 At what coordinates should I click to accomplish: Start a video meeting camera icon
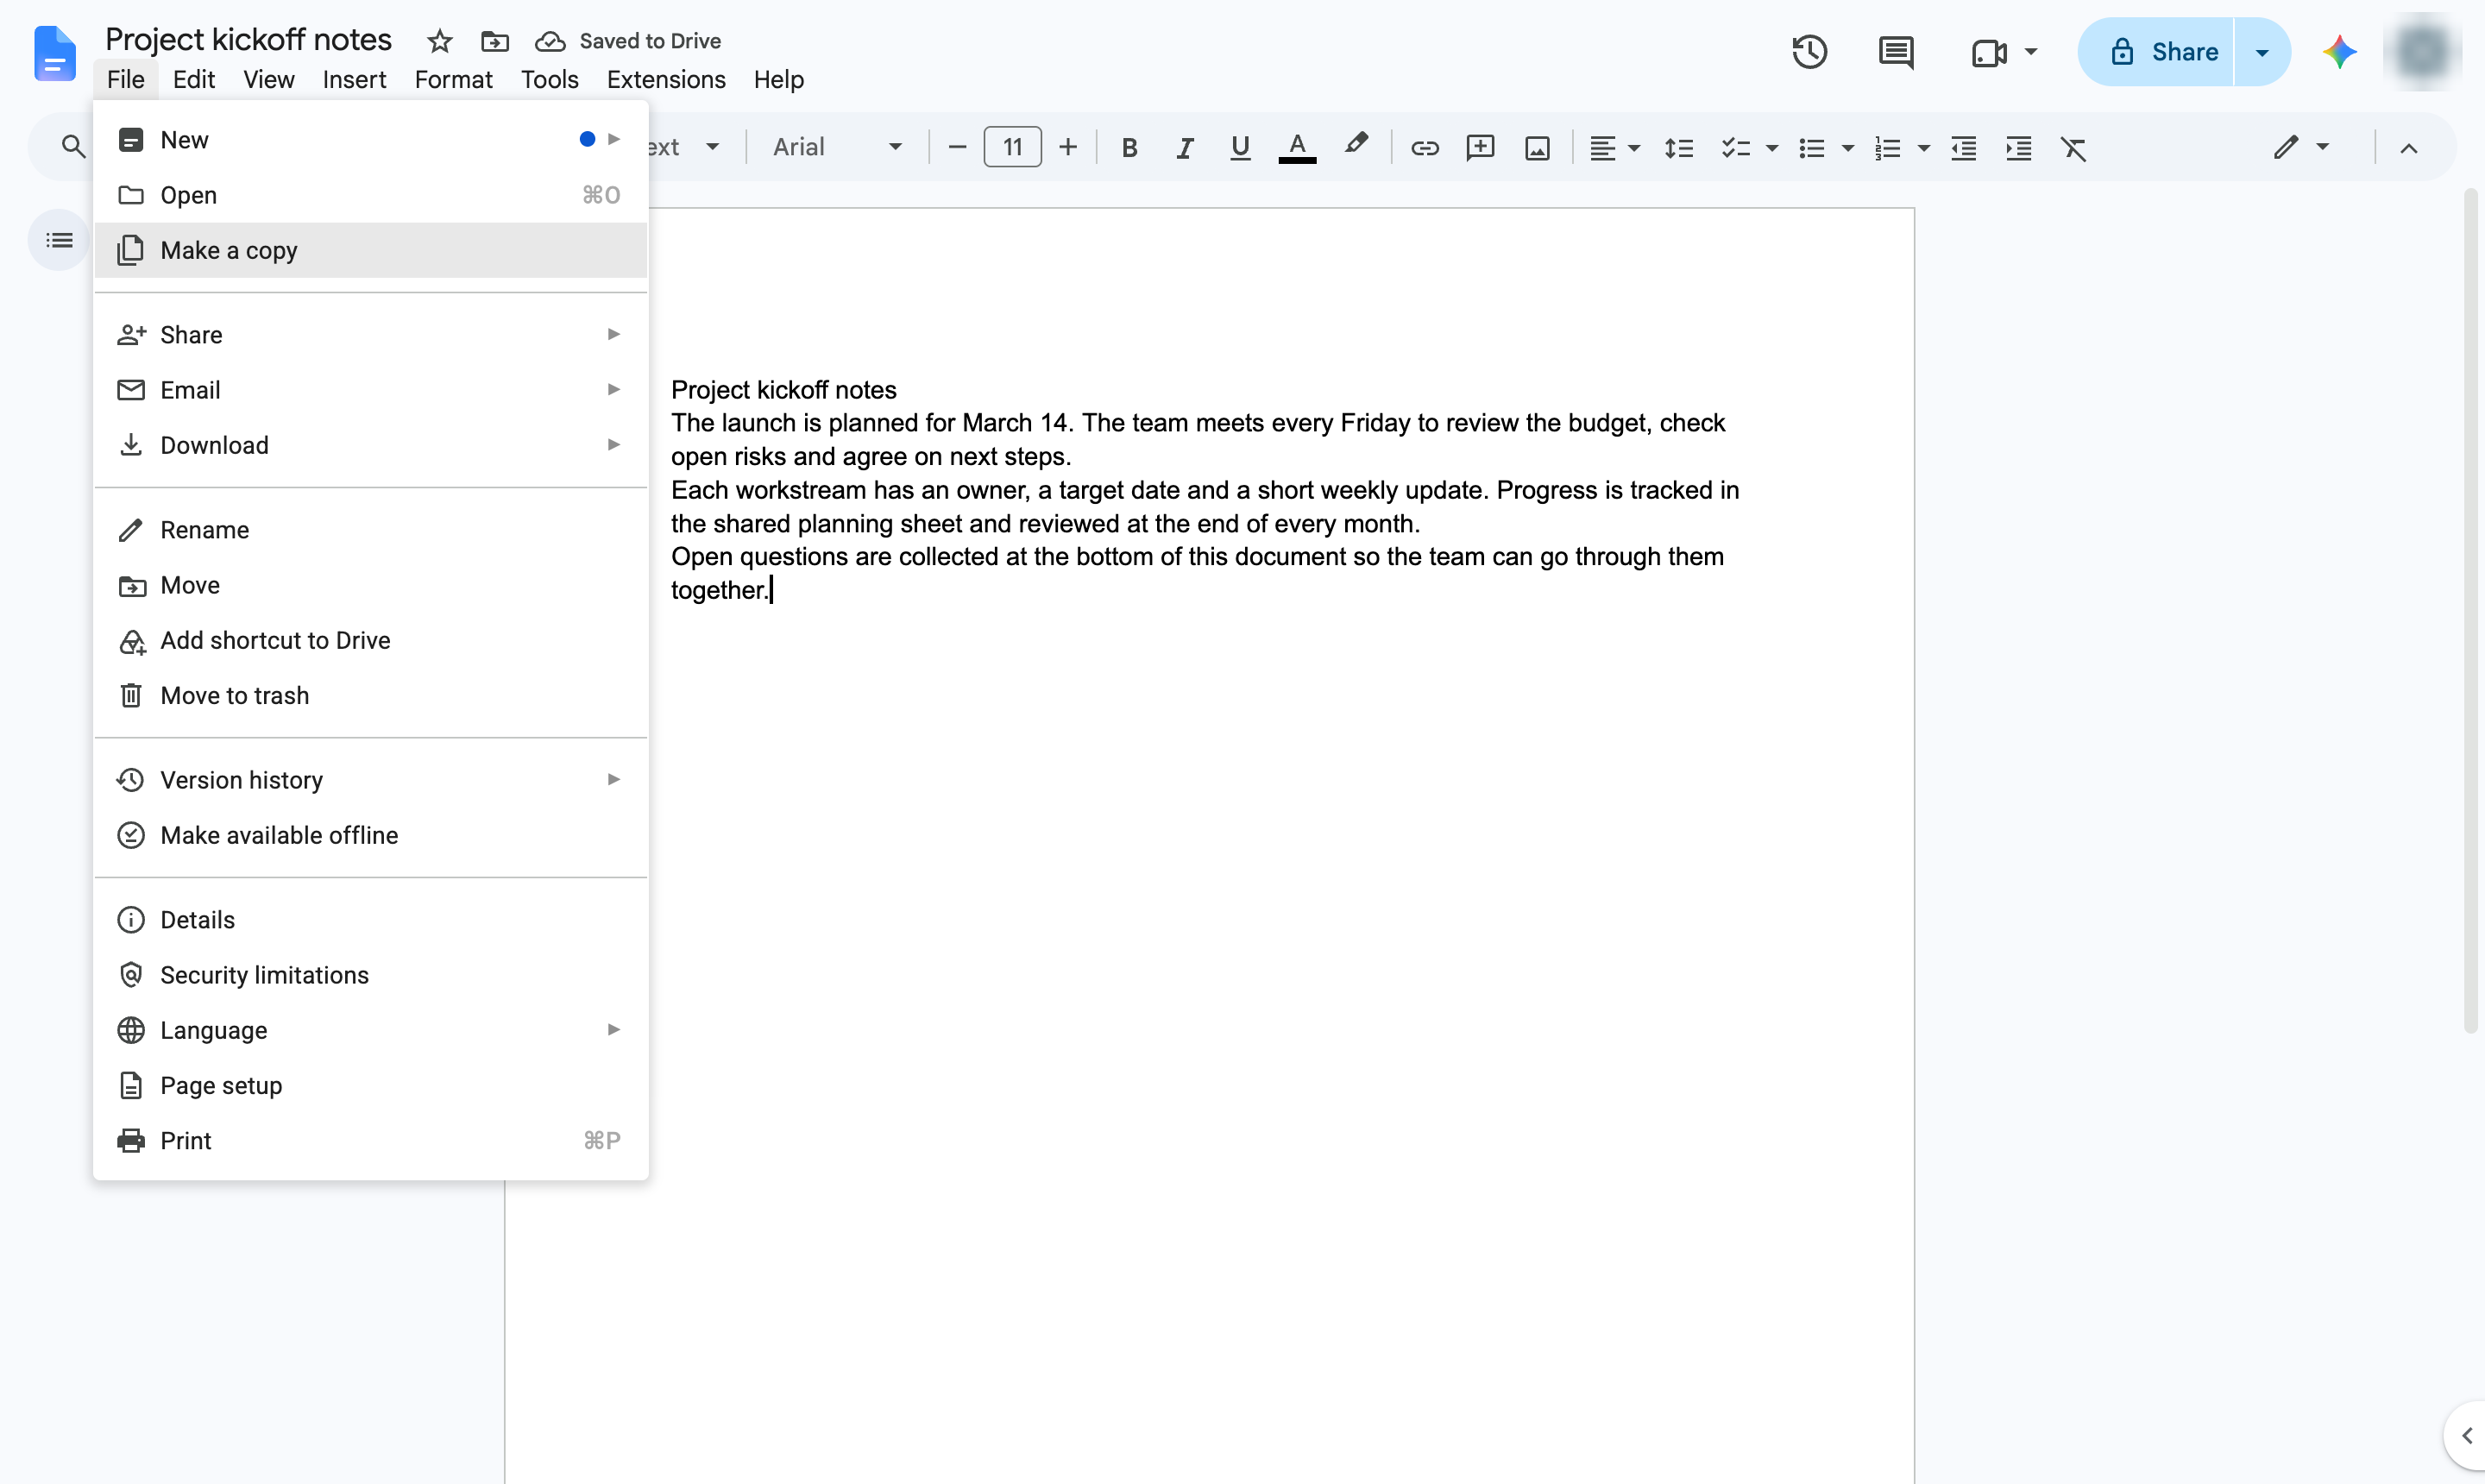[x=1989, y=52]
